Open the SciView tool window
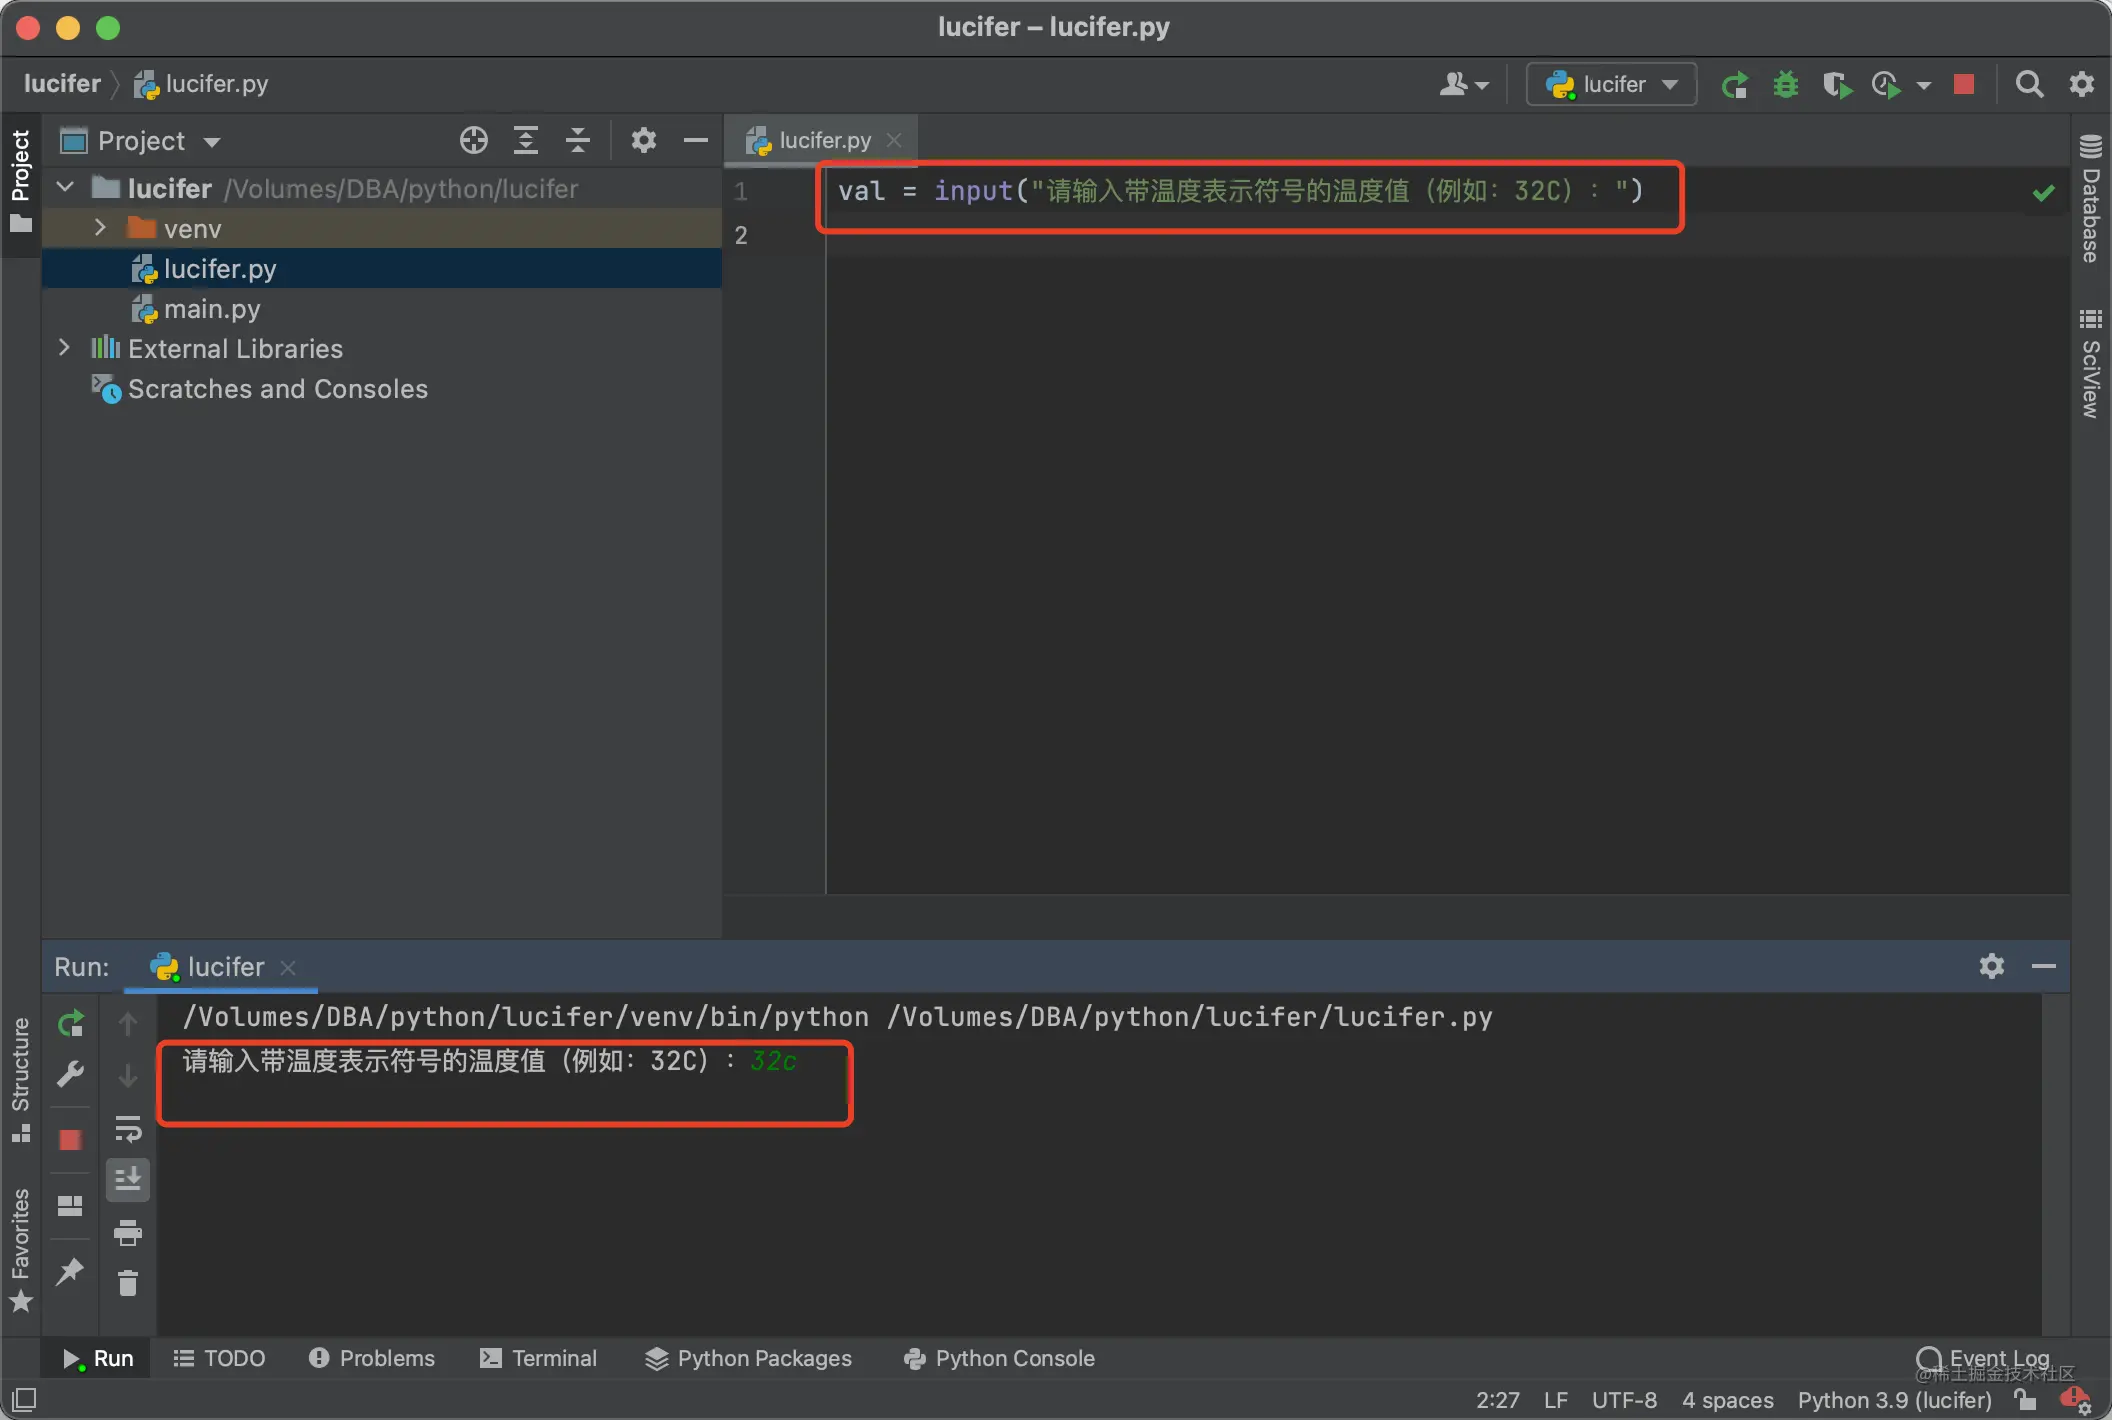 point(2091,364)
